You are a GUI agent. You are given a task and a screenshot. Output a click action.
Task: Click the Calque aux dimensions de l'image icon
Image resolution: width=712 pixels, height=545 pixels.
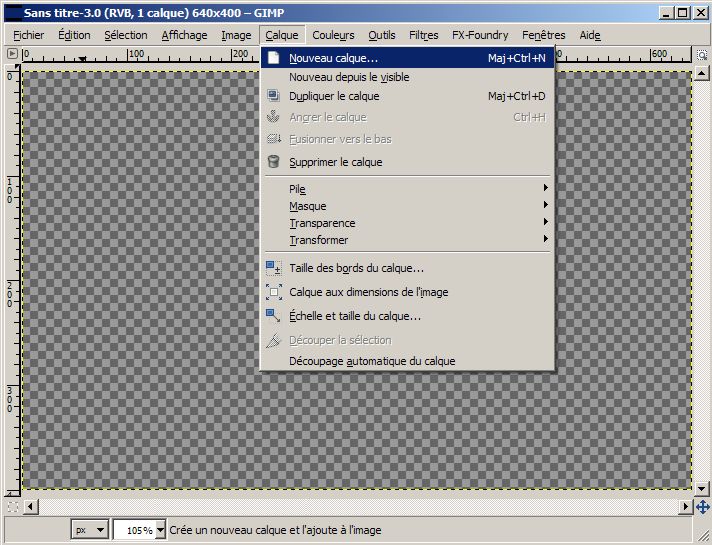click(273, 292)
